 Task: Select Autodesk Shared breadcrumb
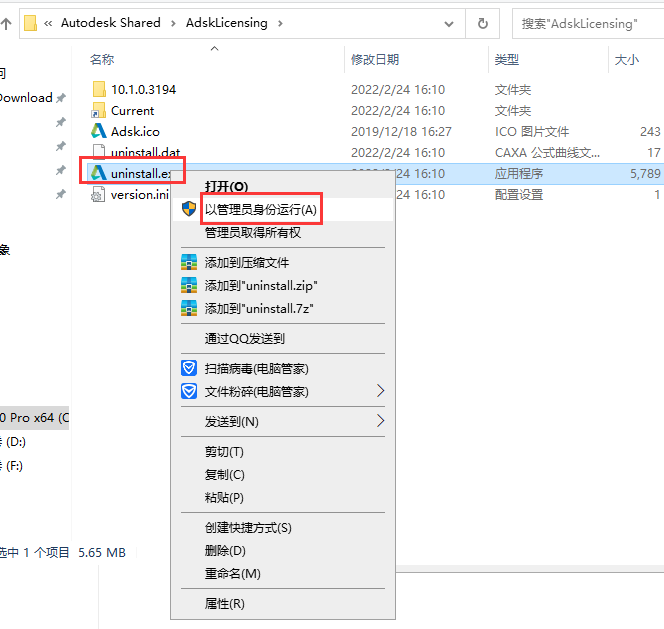point(111,22)
